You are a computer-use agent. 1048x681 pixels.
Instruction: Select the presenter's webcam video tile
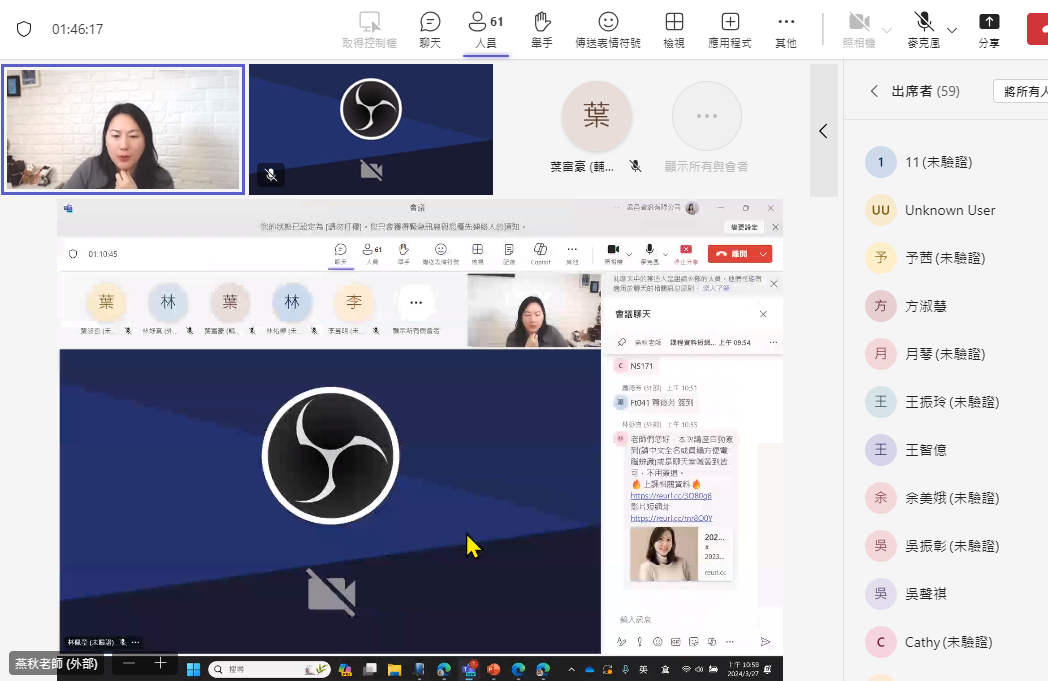[x=123, y=129]
